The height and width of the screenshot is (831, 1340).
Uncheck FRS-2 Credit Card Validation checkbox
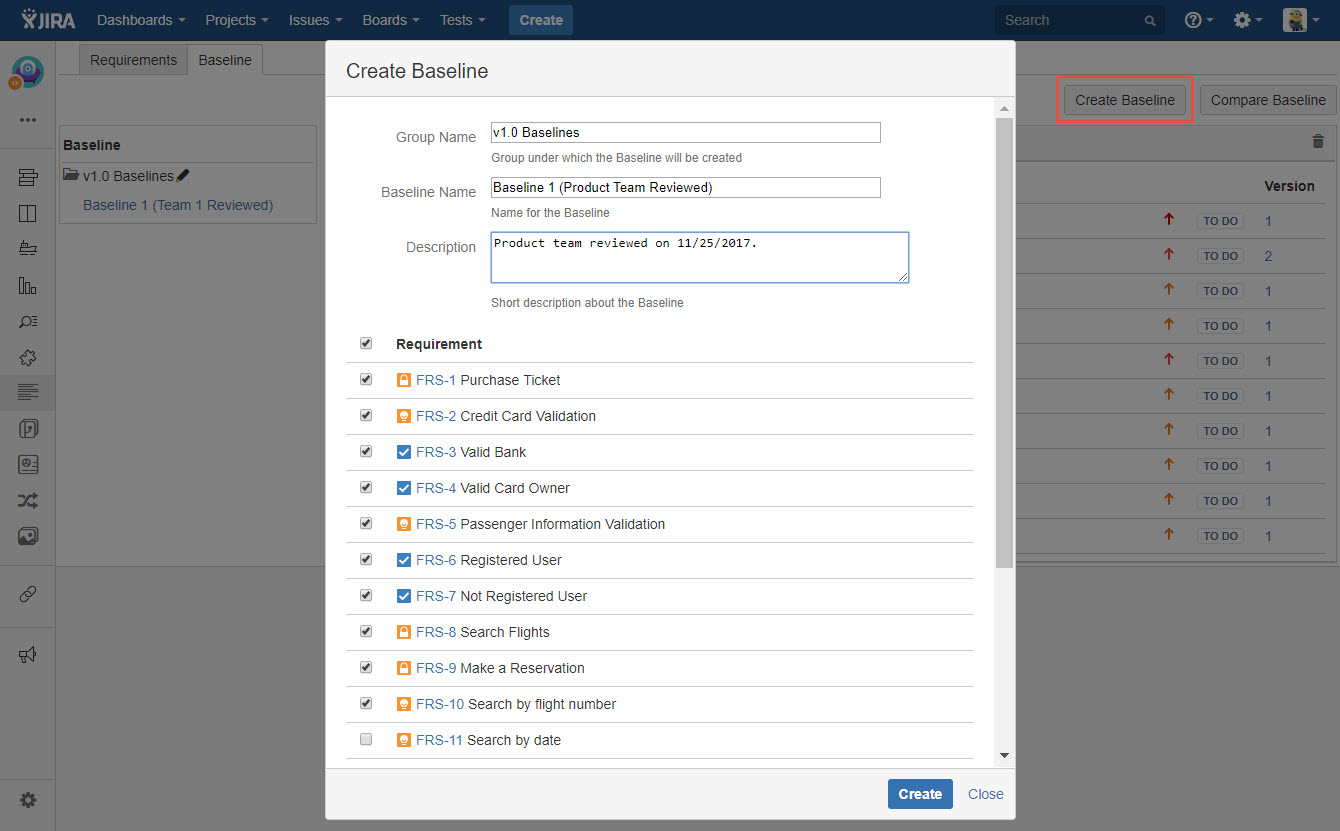point(366,415)
